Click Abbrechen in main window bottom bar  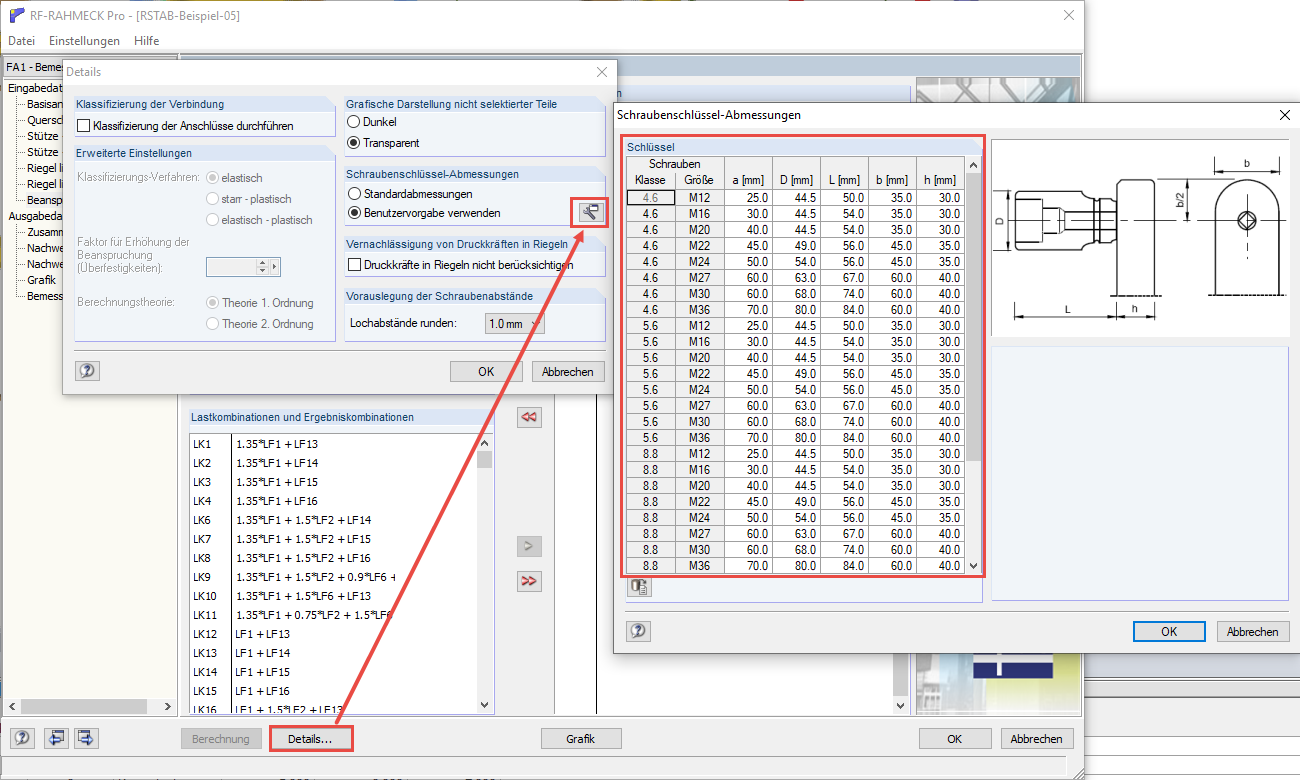point(1037,739)
